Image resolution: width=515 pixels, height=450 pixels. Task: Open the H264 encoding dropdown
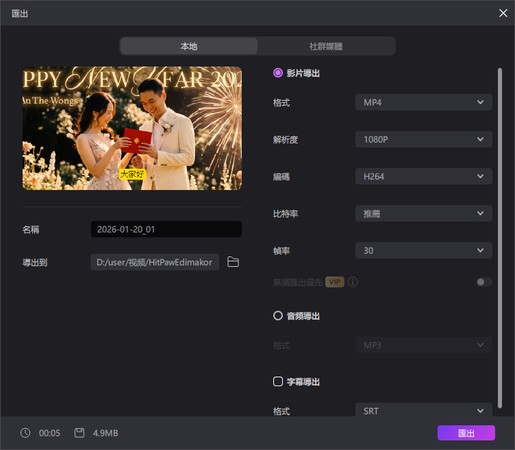(423, 176)
